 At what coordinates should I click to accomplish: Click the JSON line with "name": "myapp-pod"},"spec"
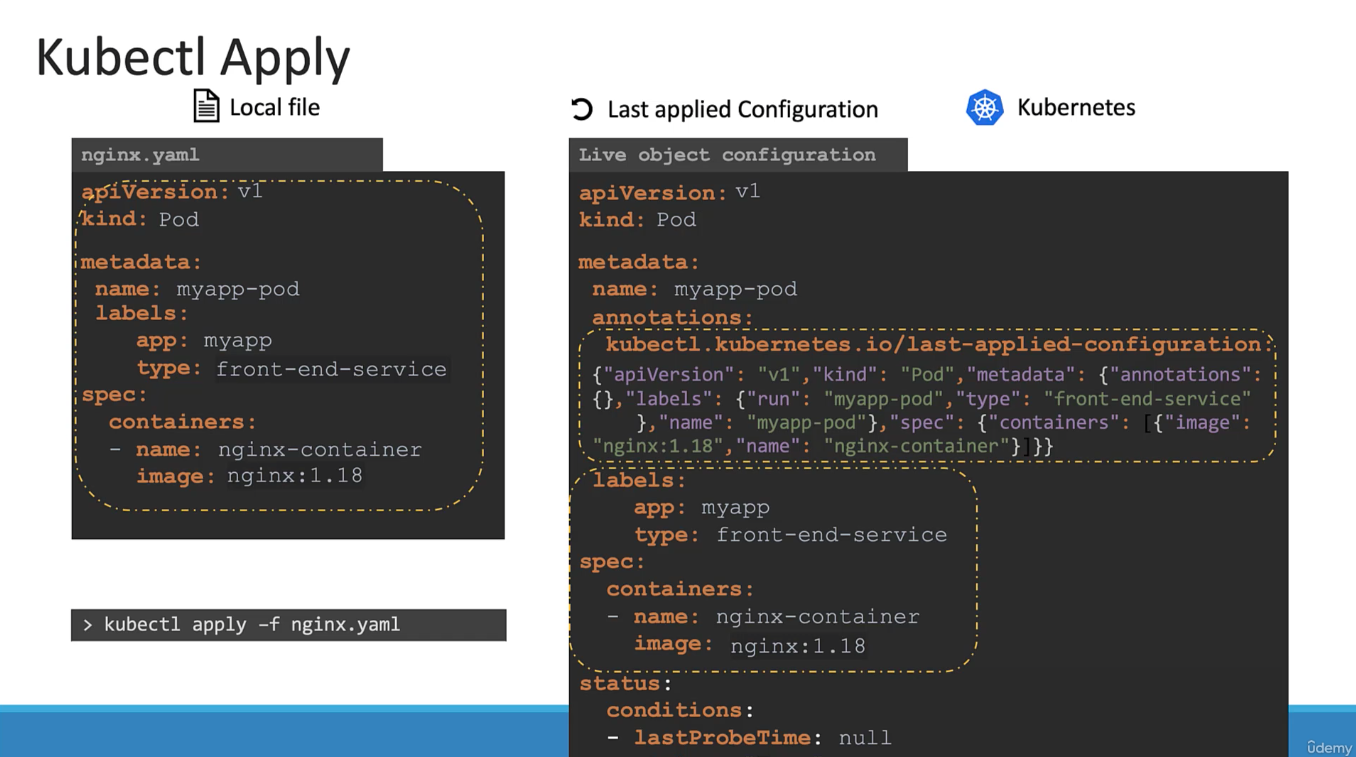click(x=944, y=422)
